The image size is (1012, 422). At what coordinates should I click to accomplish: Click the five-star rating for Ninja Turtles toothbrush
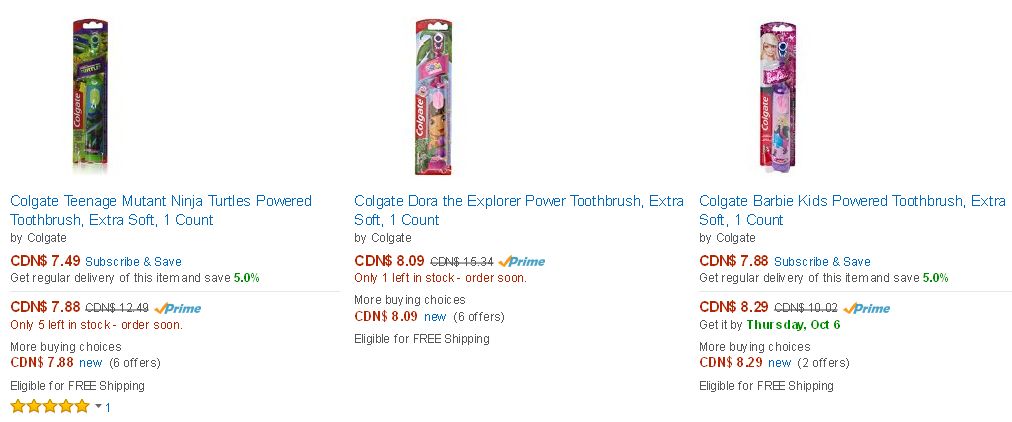(x=50, y=407)
